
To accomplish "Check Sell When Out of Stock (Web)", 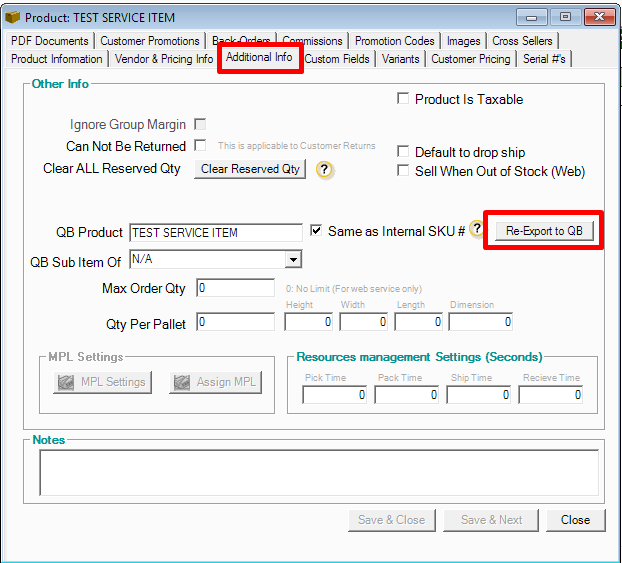I will [403, 171].
